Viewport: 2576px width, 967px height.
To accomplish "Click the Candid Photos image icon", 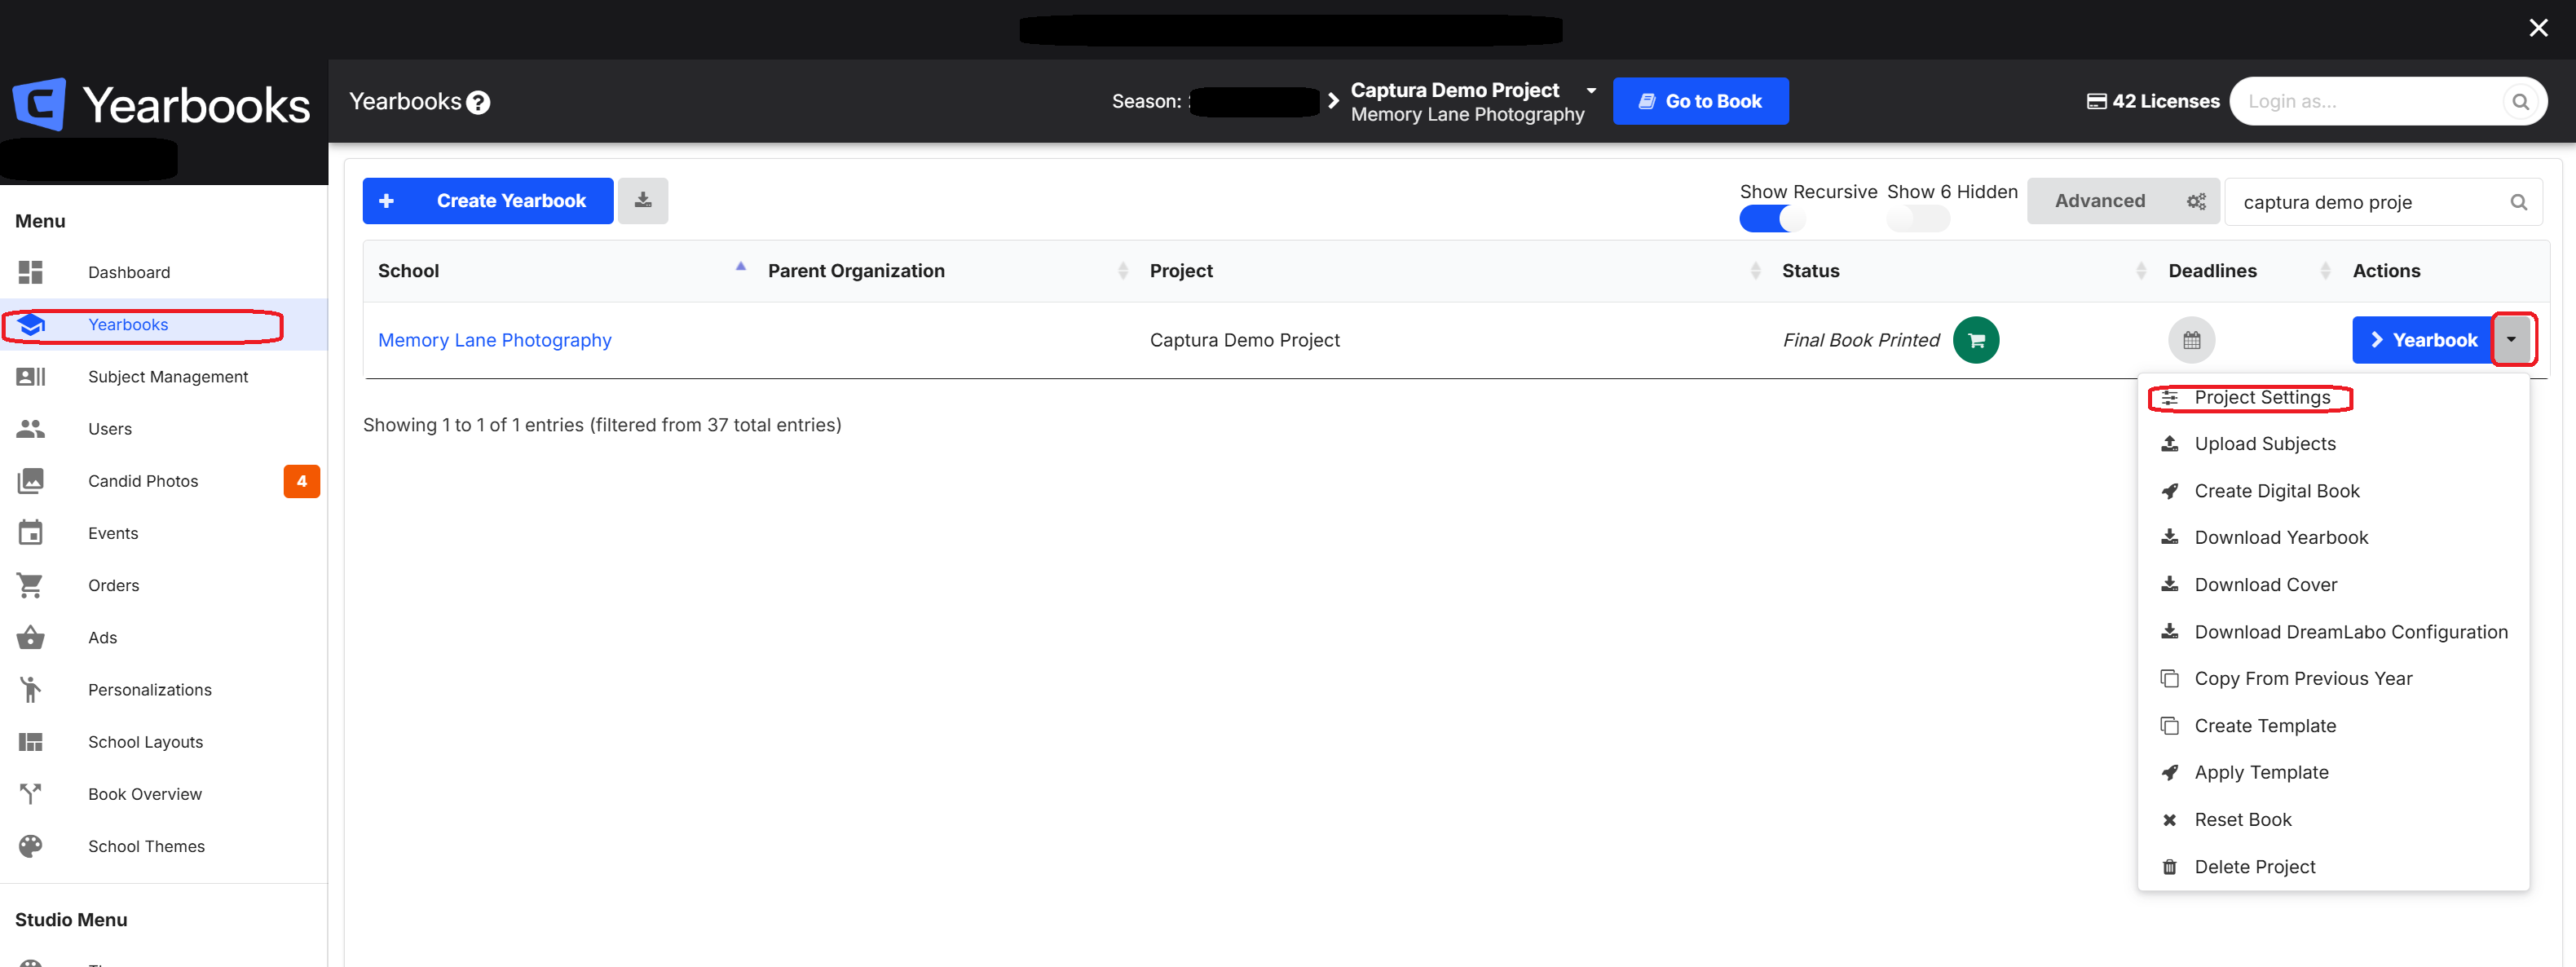I will (31, 481).
